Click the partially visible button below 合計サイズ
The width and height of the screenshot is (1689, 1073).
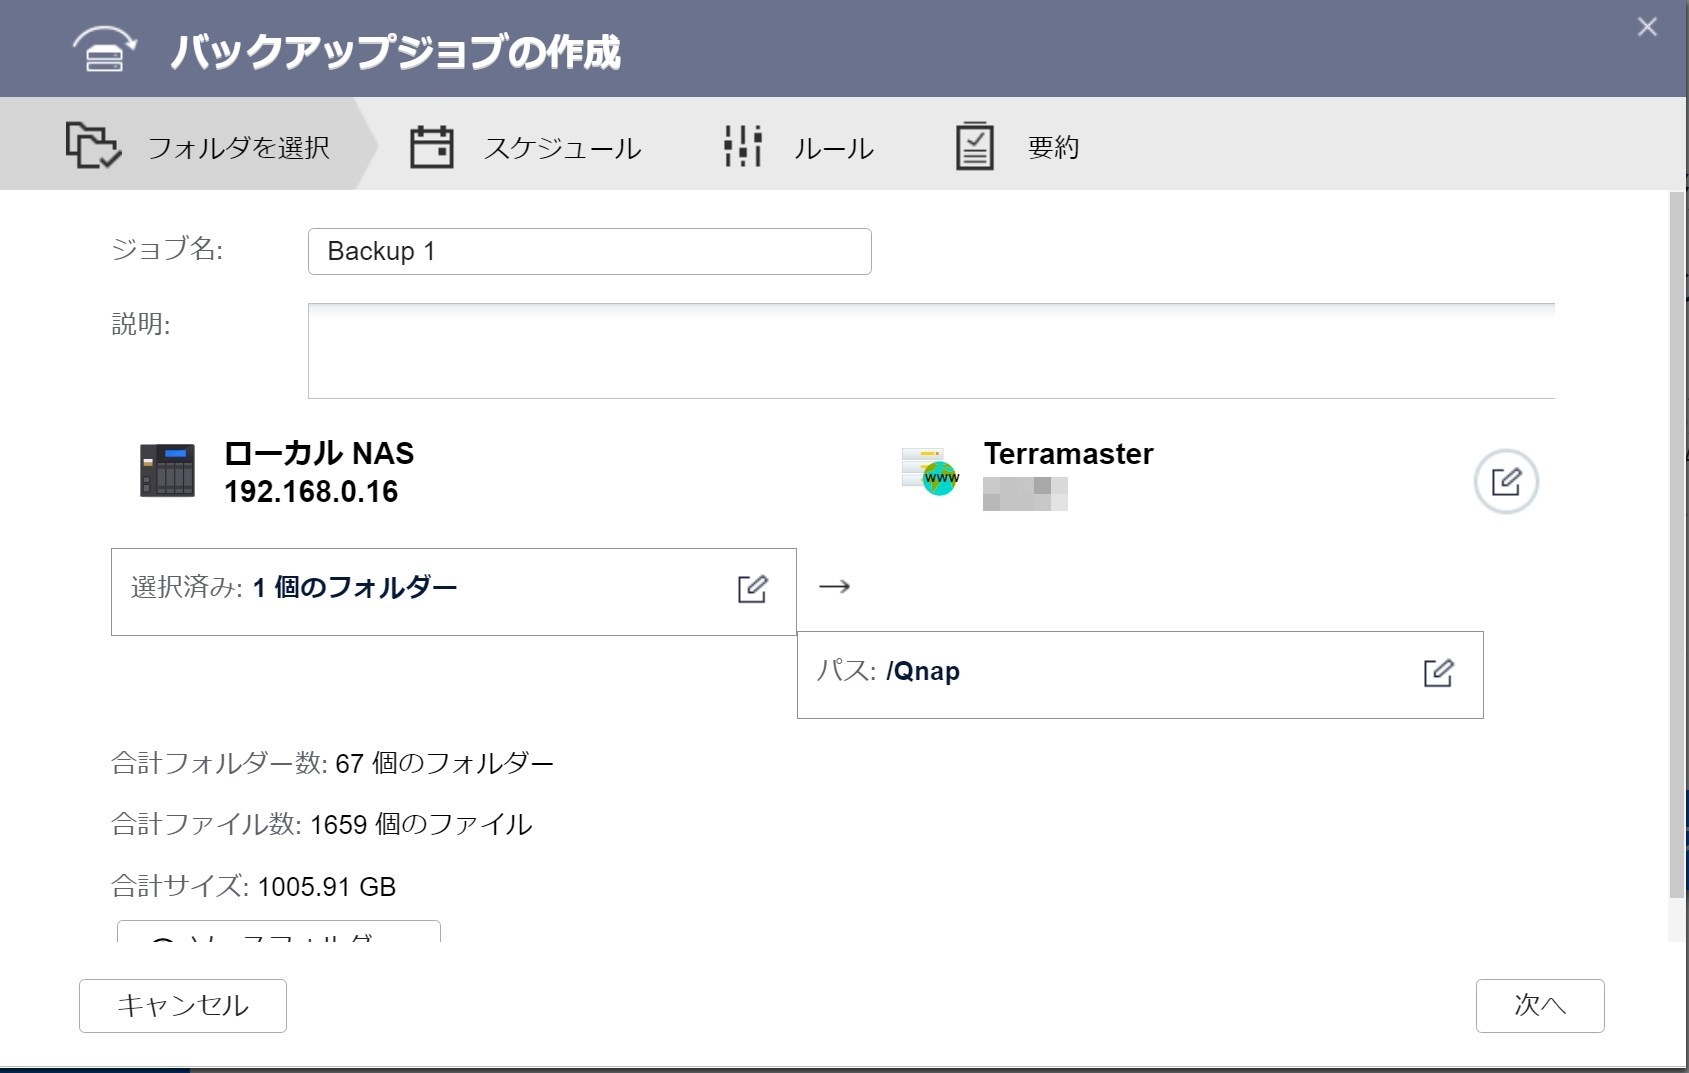pos(278,932)
